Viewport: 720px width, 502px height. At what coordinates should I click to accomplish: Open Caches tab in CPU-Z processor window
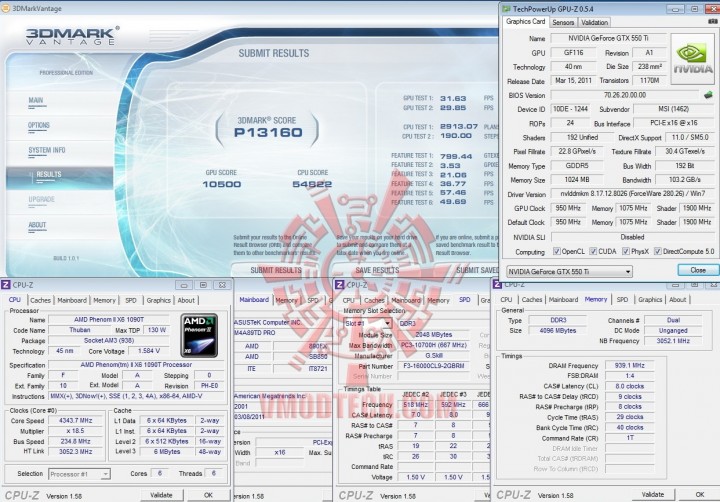coord(40,300)
